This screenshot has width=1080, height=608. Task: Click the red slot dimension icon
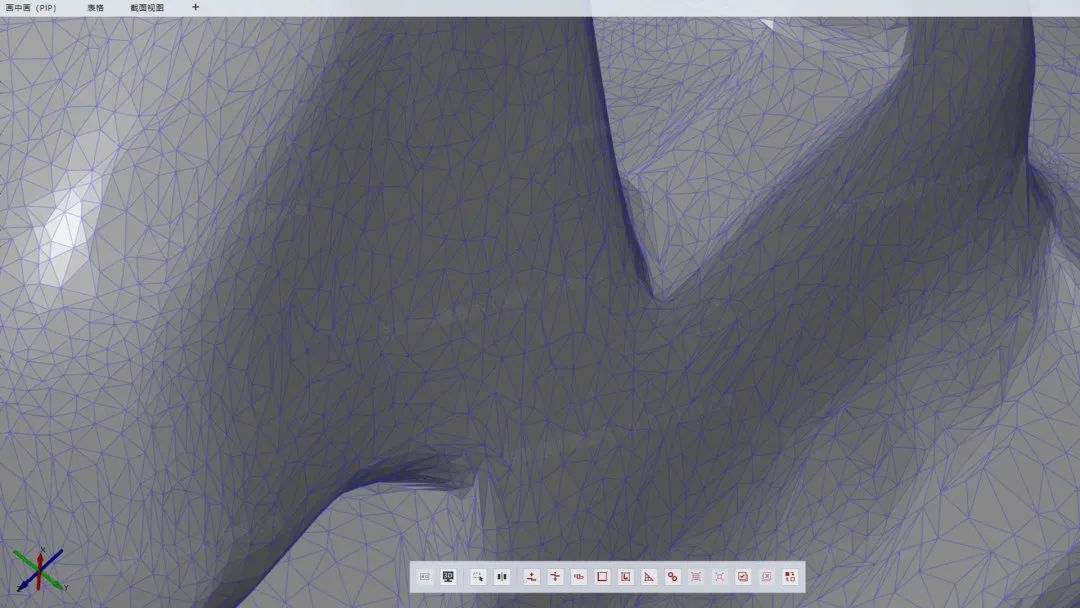tap(579, 577)
